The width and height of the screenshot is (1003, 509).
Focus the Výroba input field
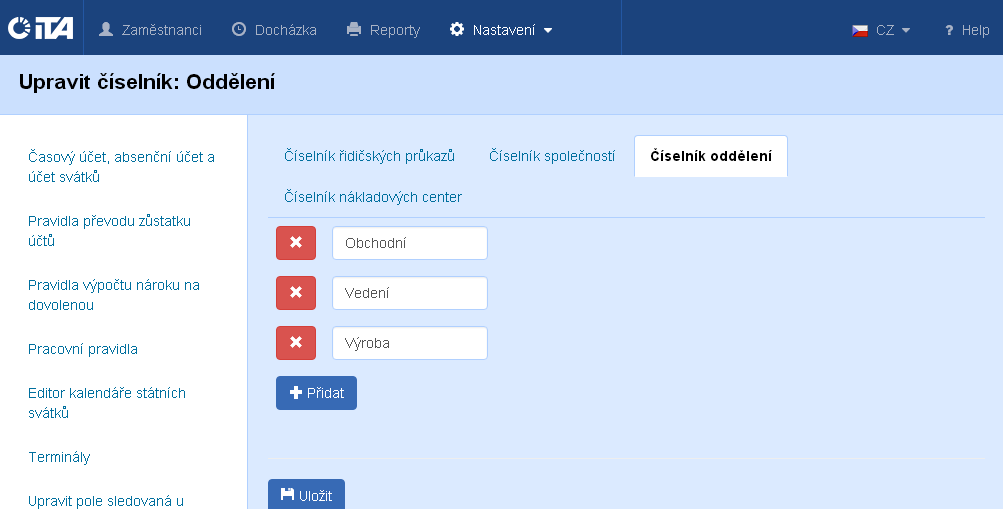(409, 343)
